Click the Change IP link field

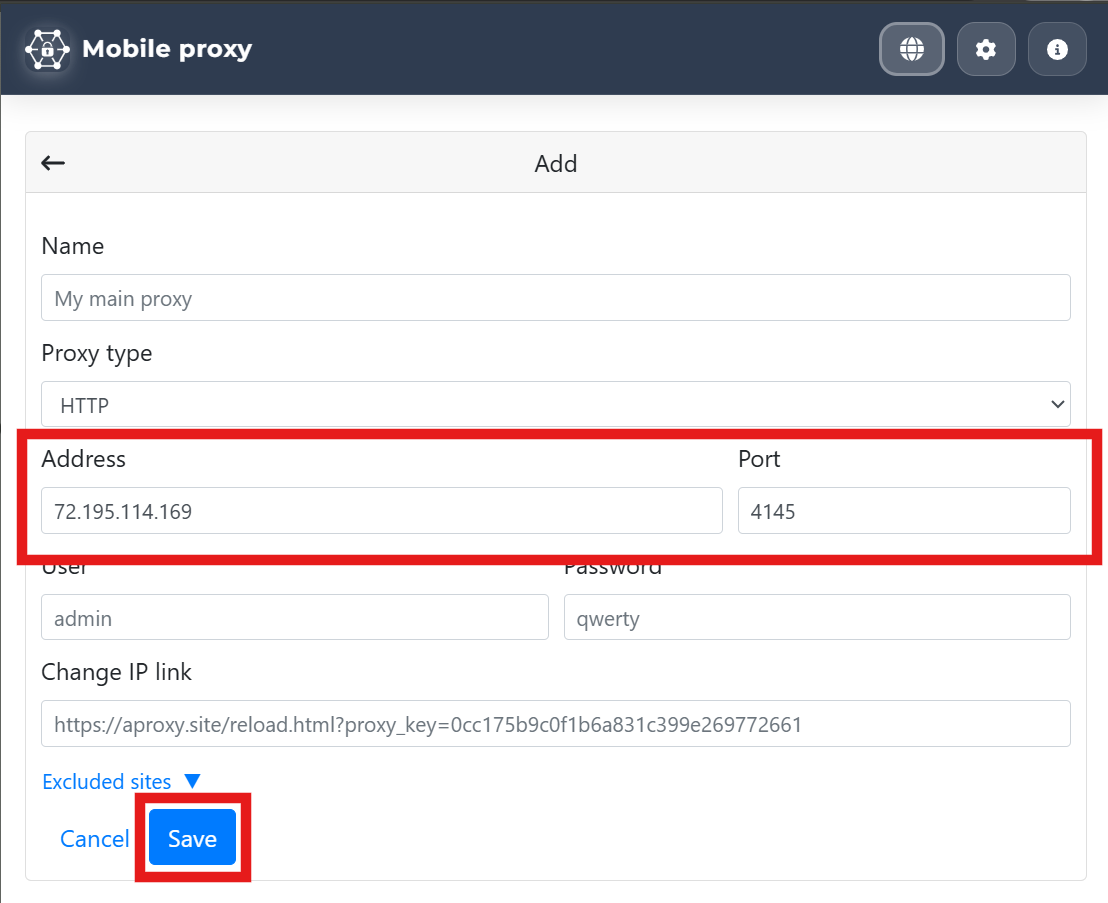(555, 724)
